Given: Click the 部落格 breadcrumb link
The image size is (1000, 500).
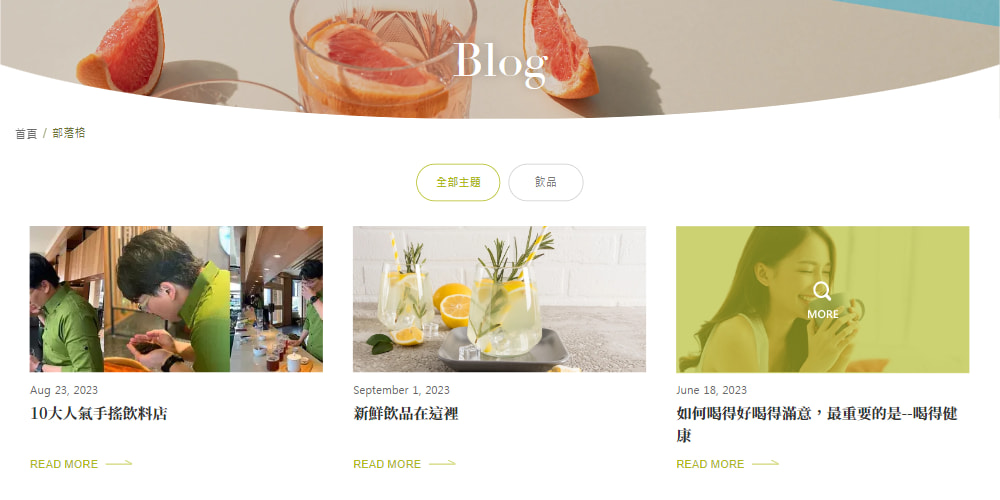Looking at the screenshot, I should [x=69, y=133].
